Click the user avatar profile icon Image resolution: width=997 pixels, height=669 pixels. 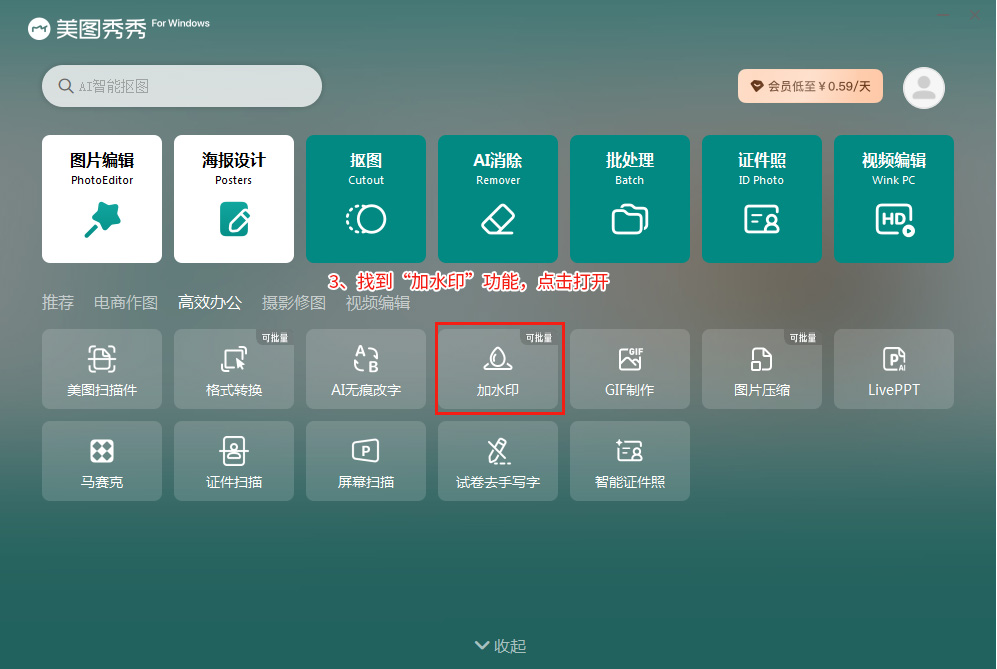(924, 88)
